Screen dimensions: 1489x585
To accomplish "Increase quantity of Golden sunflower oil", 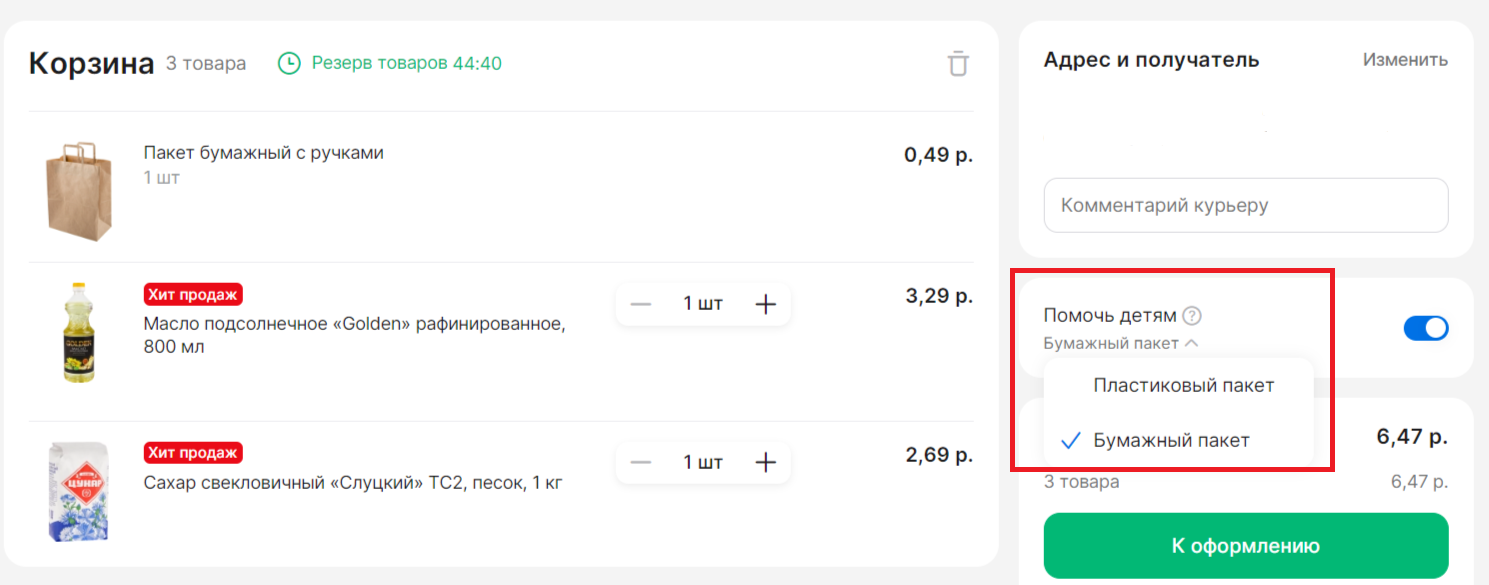I will pyautogui.click(x=765, y=304).
